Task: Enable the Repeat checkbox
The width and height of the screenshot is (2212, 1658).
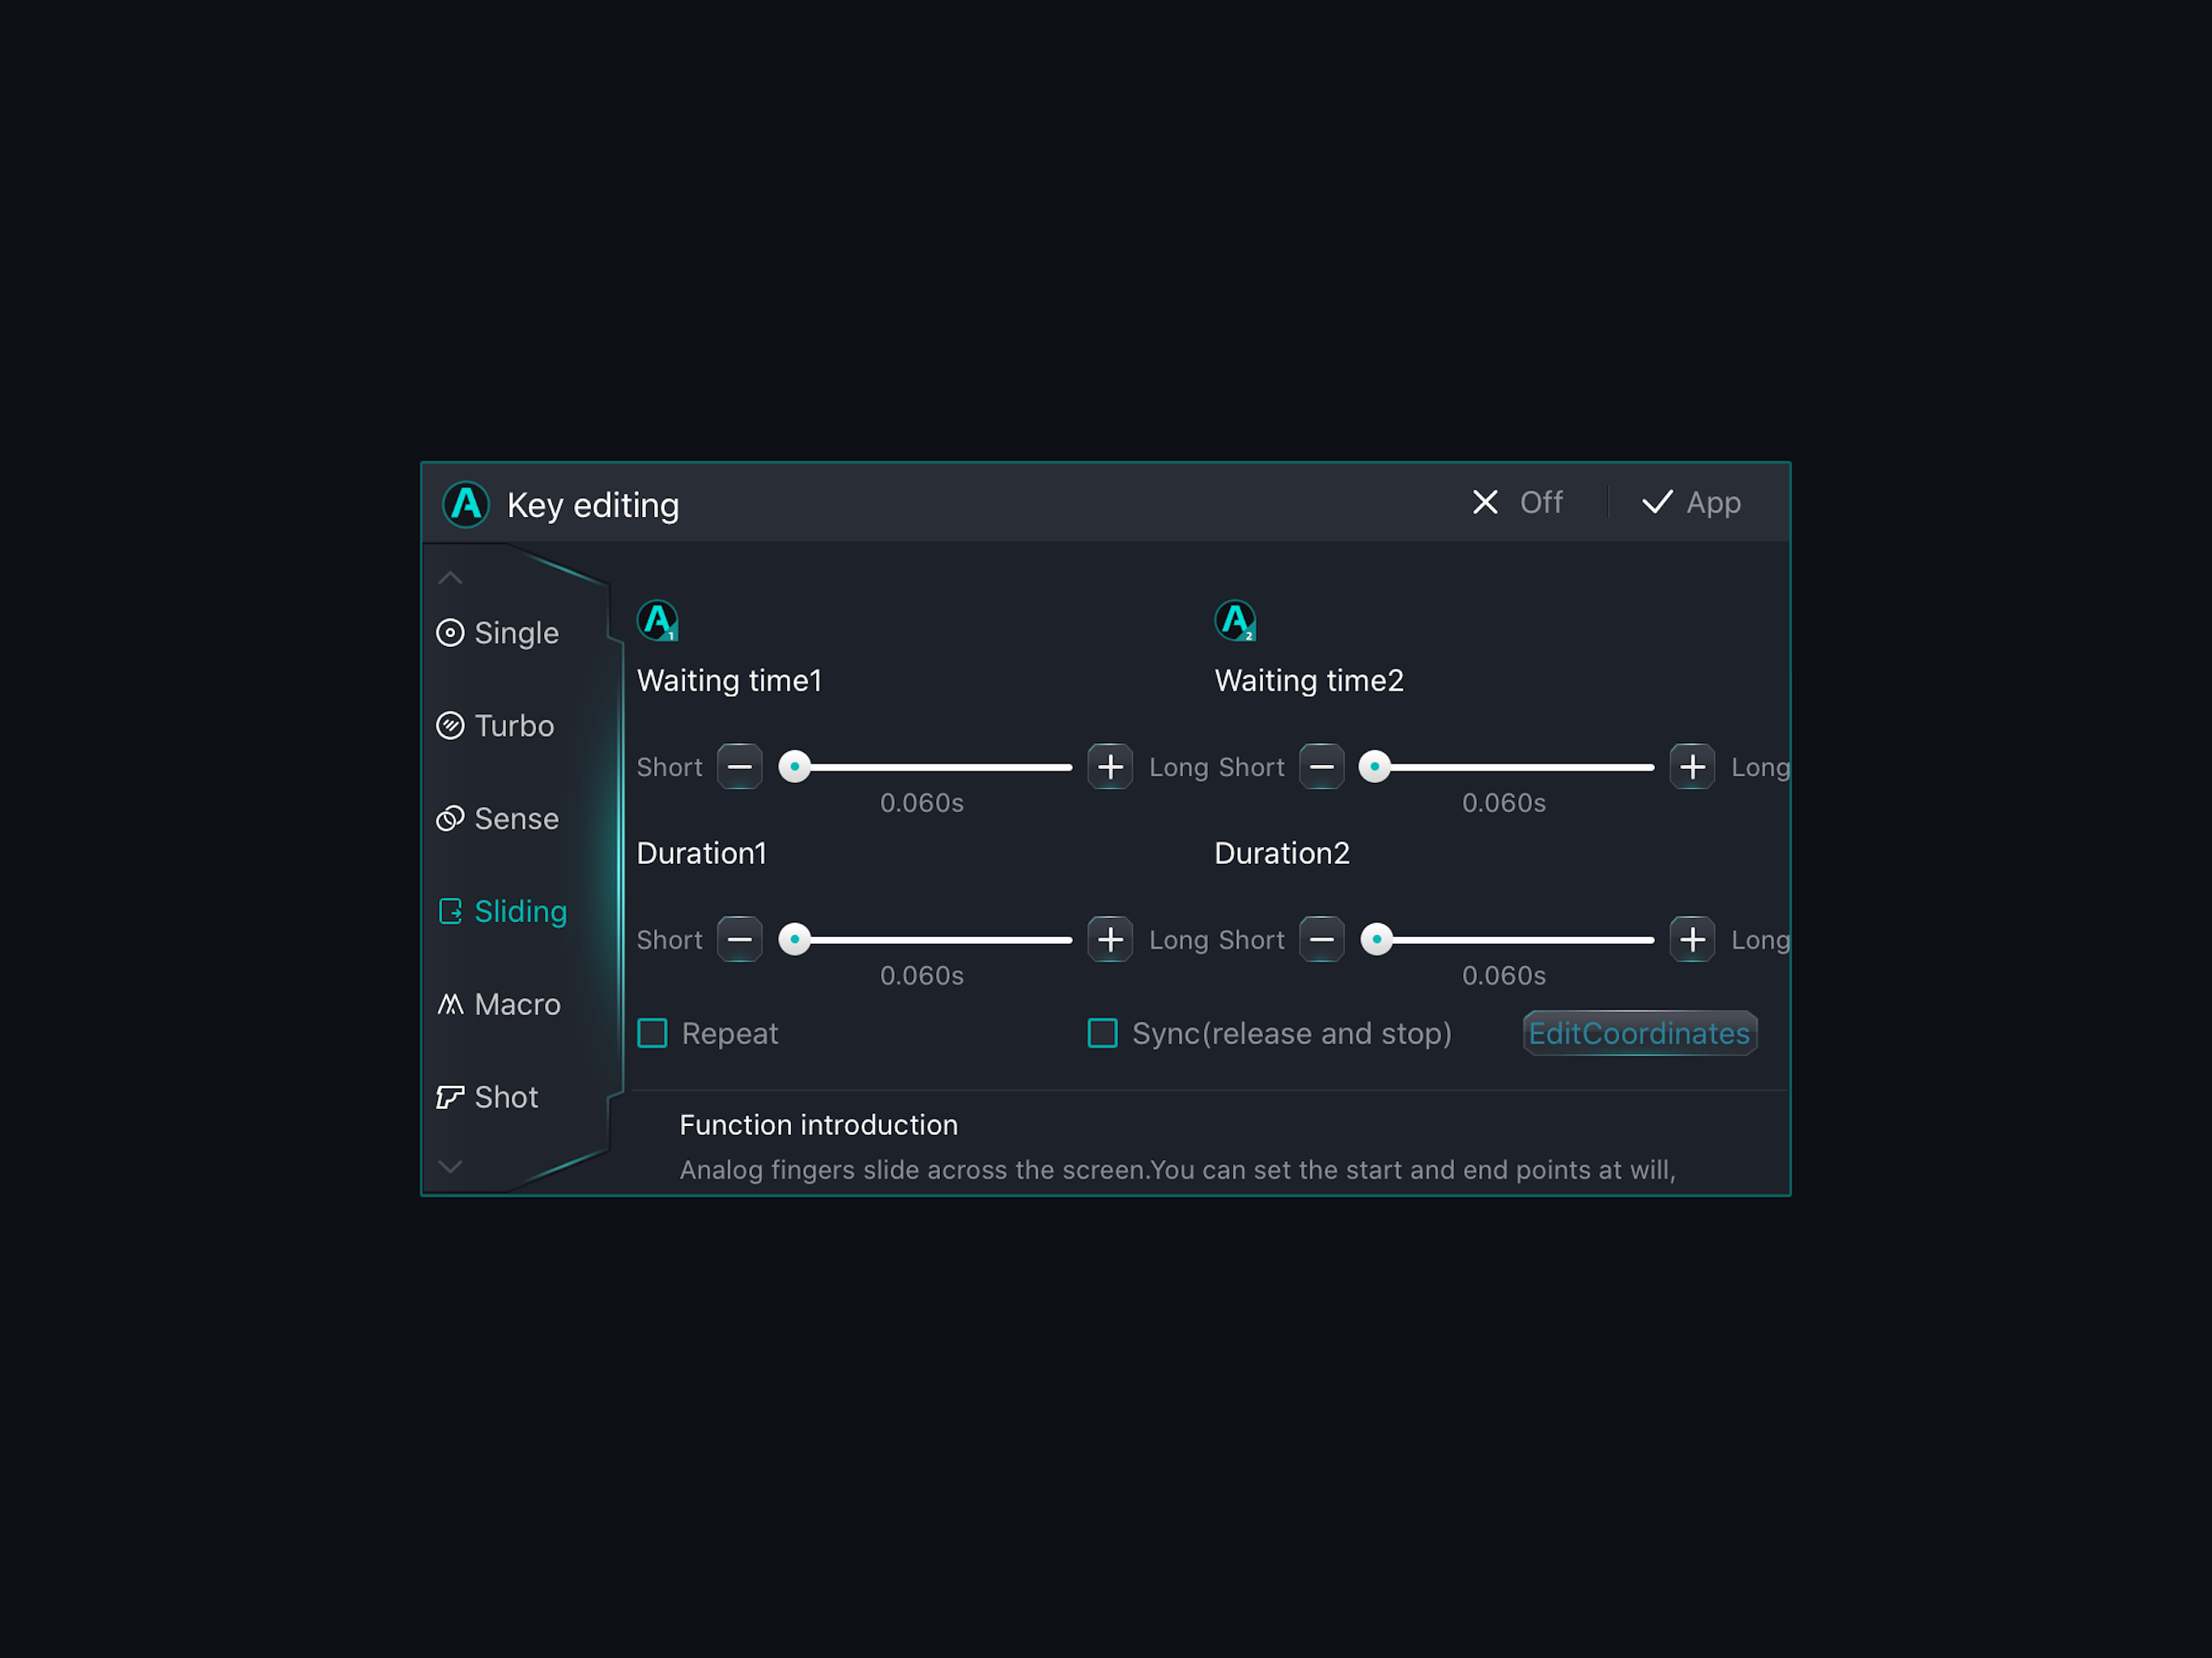Action: 653,1033
